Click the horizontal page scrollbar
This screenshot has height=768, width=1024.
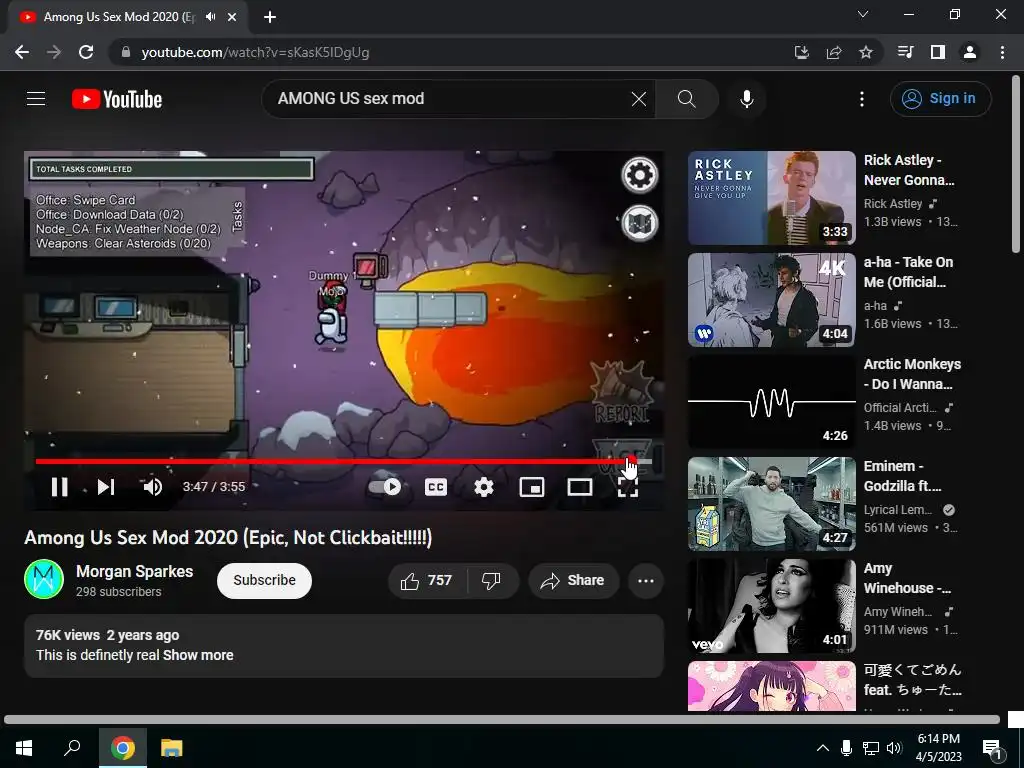click(x=502, y=720)
